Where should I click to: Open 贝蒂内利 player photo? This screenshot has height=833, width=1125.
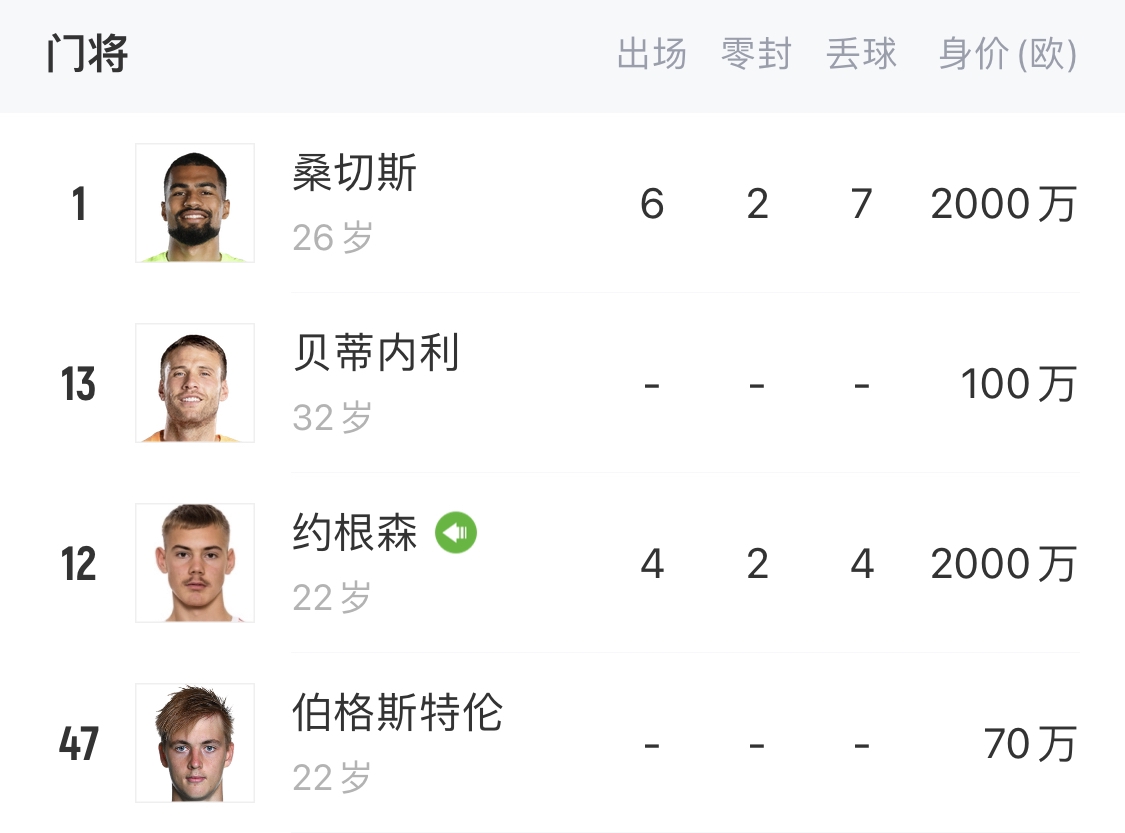coord(195,383)
